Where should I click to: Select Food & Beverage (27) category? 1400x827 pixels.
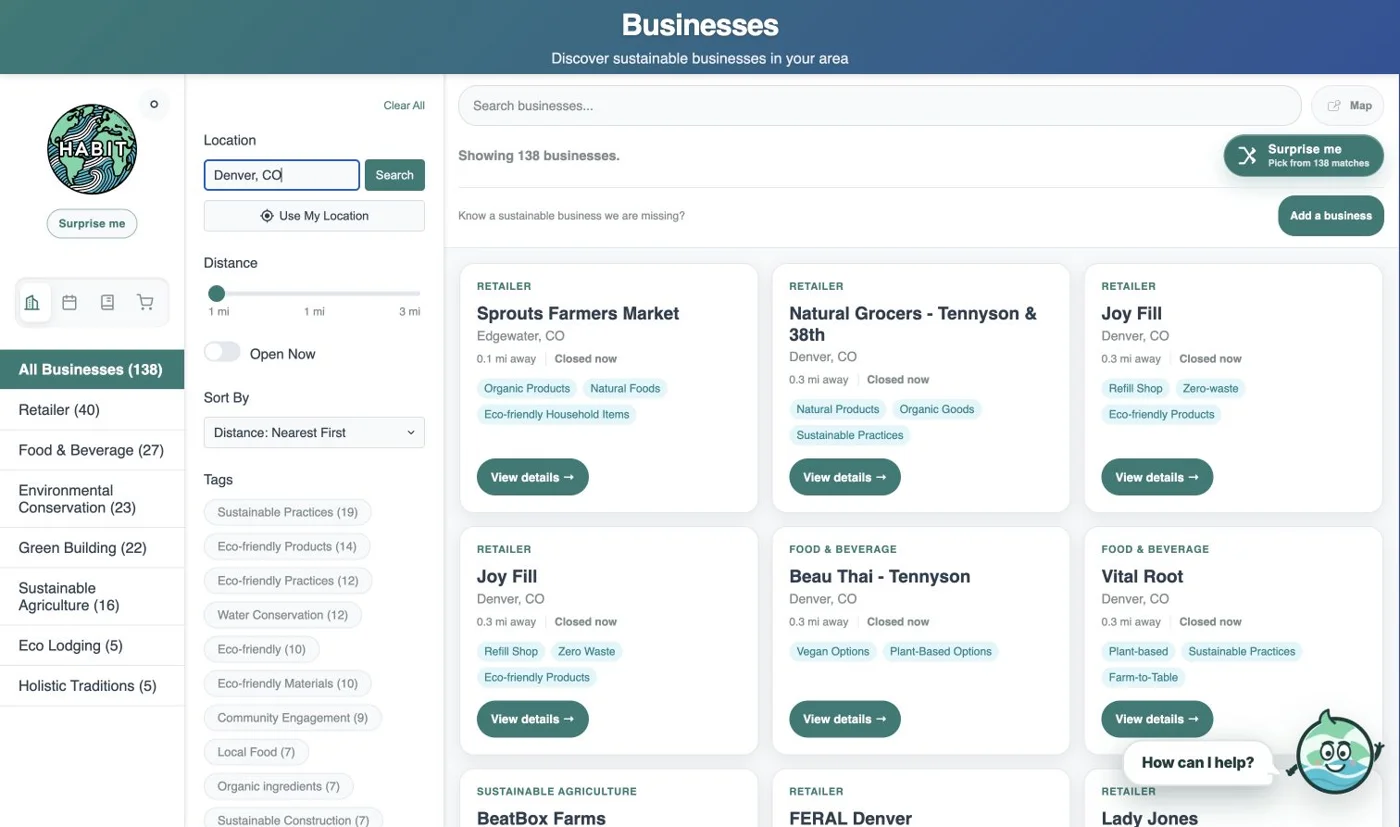(92, 450)
